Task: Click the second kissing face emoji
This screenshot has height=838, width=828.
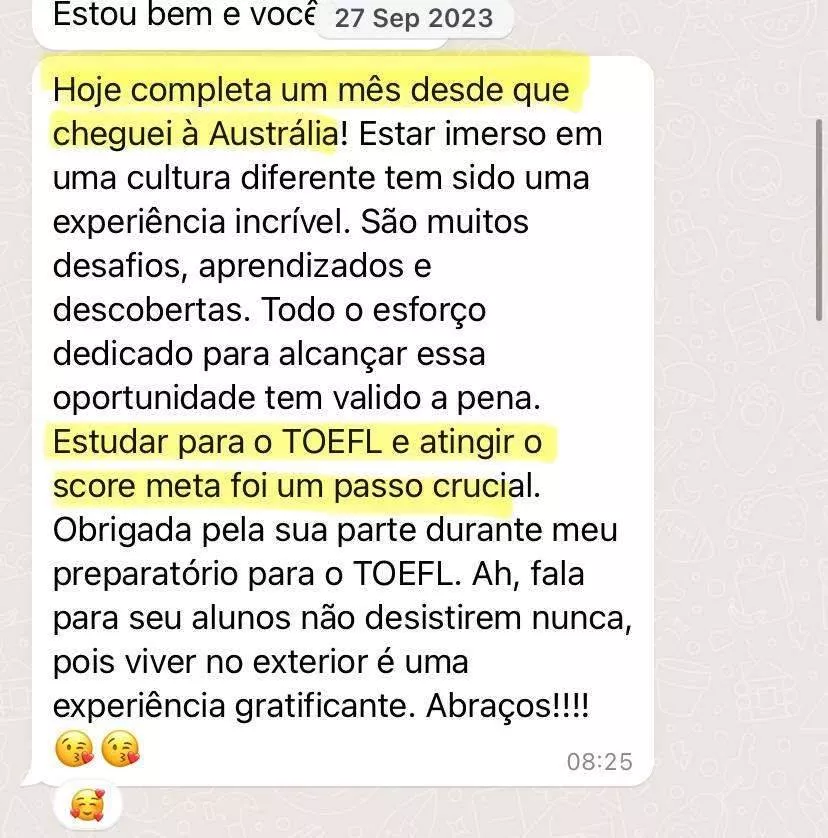Action: click(x=121, y=749)
